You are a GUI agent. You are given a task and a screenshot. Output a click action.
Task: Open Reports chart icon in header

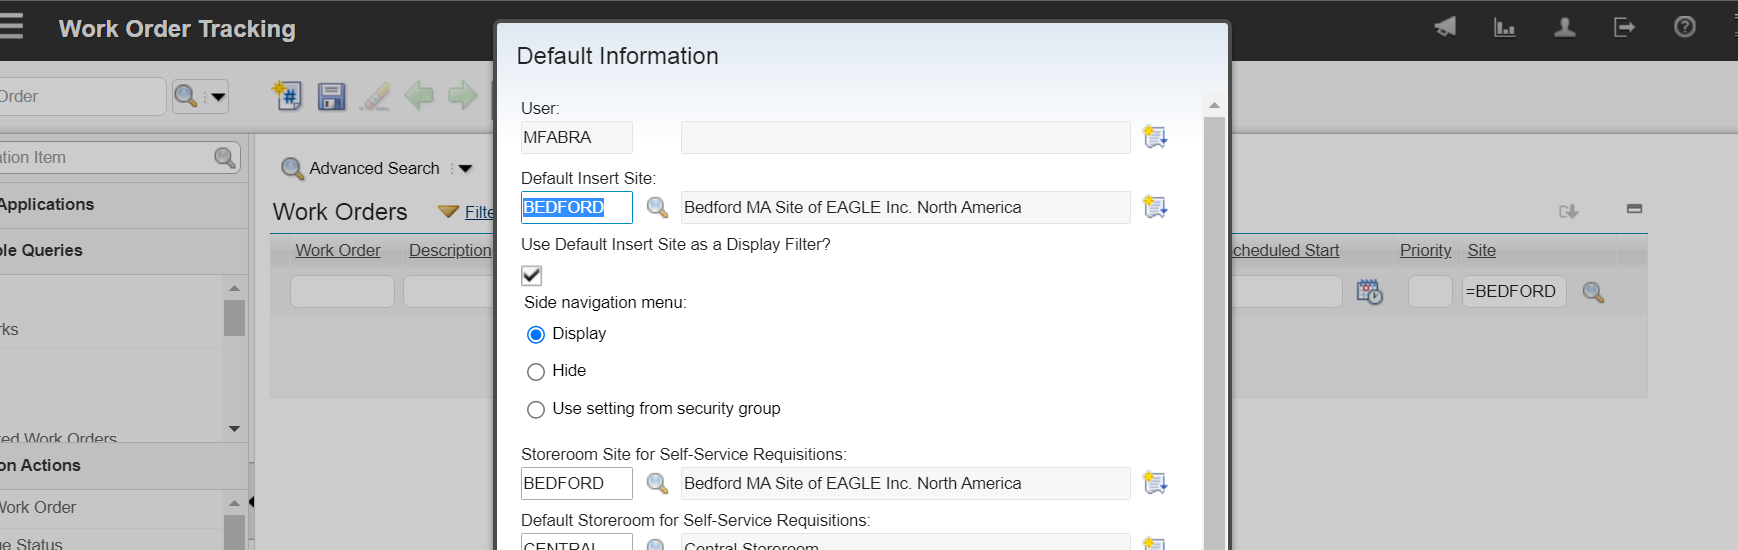(1504, 27)
